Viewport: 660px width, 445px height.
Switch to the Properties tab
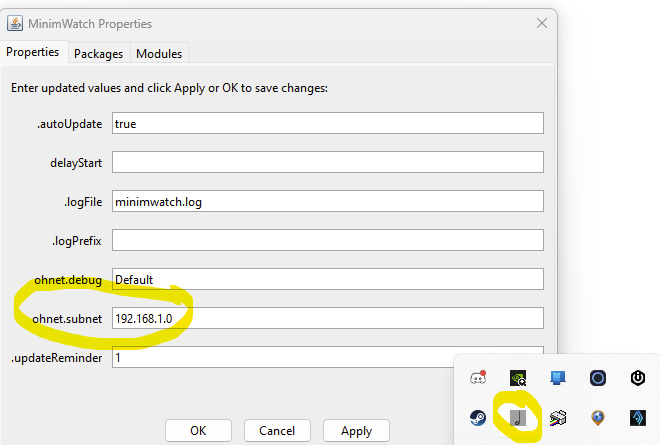tap(33, 52)
